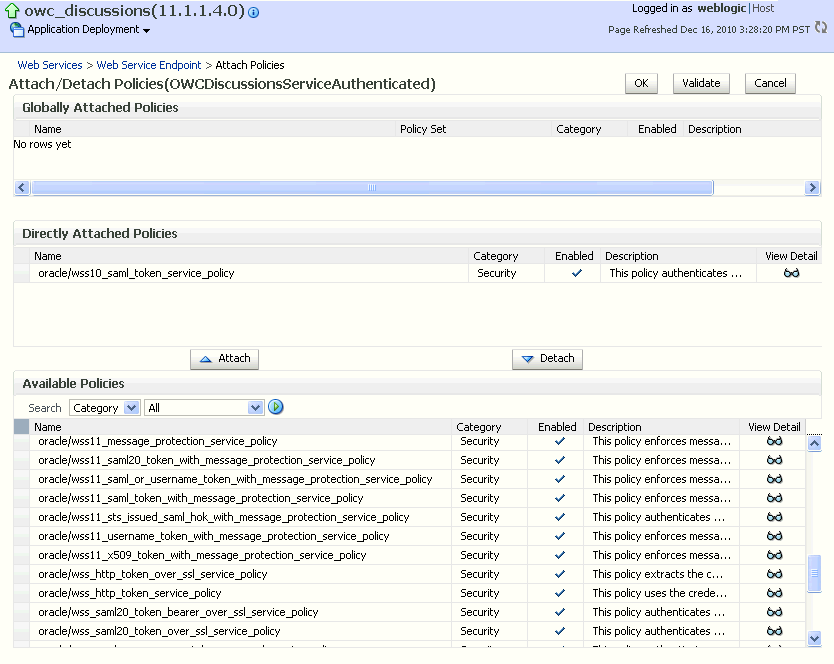The height and width of the screenshot is (664, 834).
Task: View detail glasses icon for wss_http_token_service_policy
Action: 774,593
